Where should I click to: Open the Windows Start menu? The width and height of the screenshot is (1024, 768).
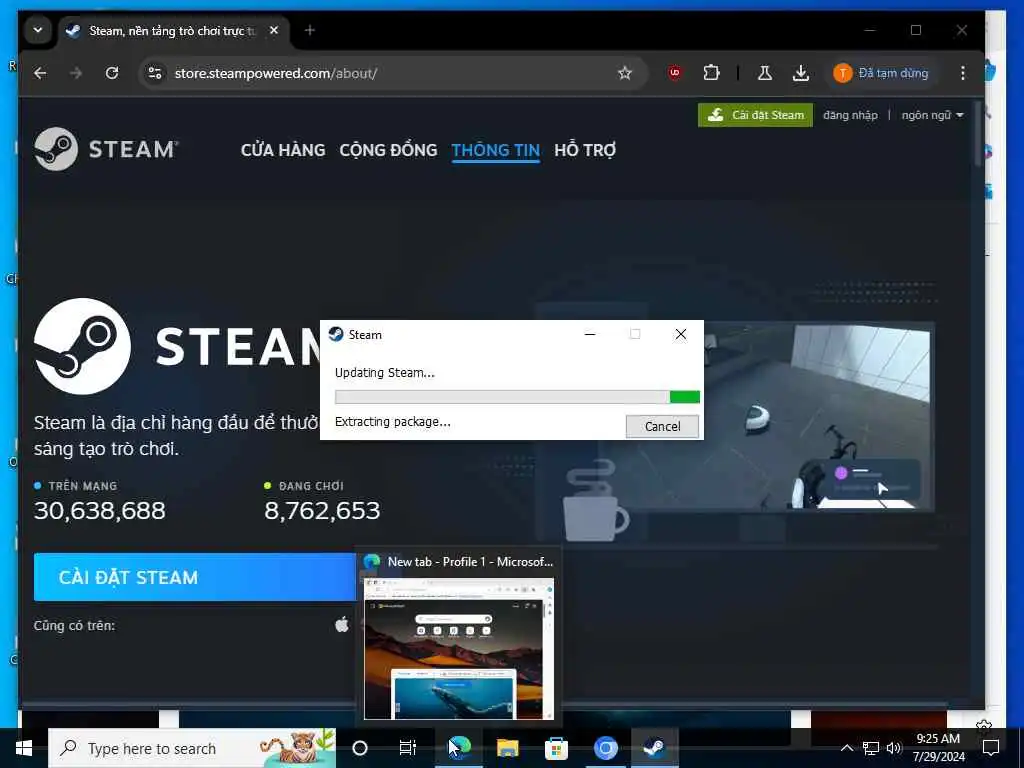pyautogui.click(x=24, y=748)
